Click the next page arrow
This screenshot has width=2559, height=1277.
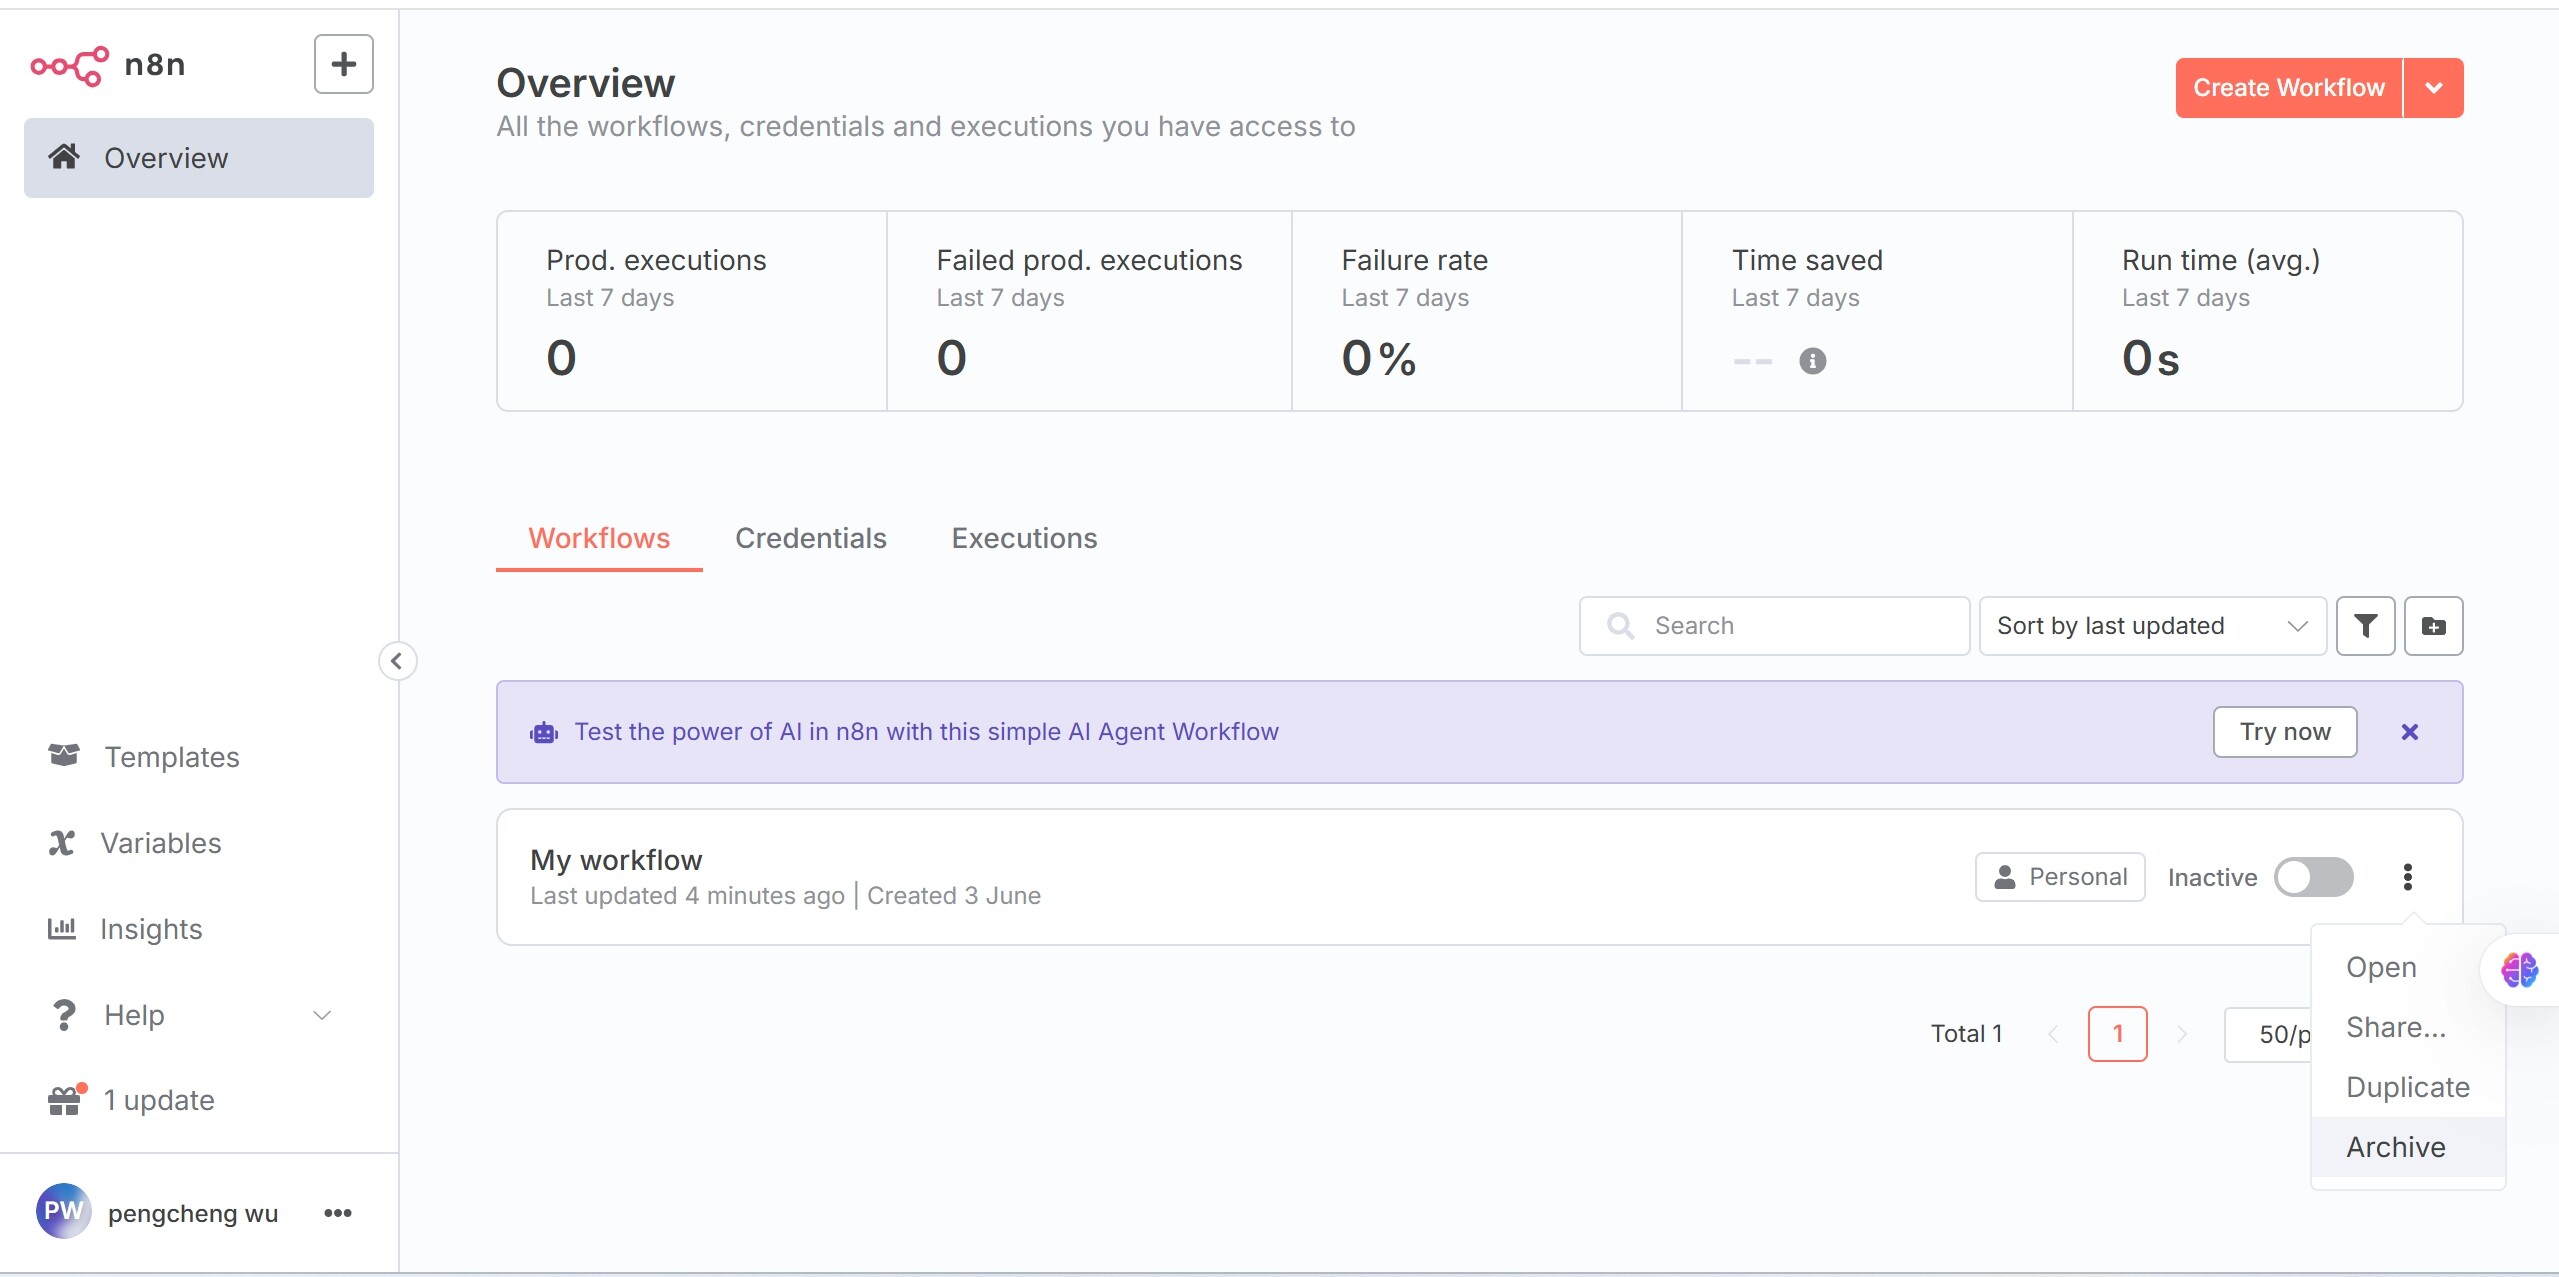pos(2182,1034)
